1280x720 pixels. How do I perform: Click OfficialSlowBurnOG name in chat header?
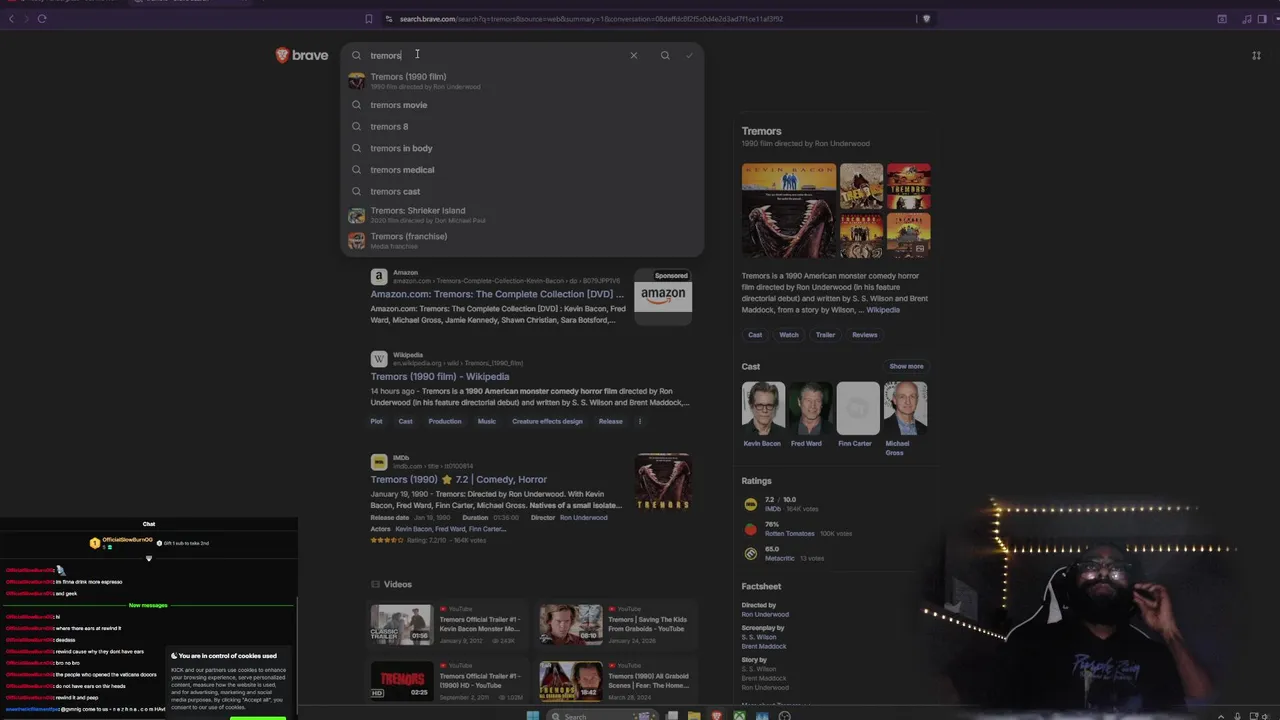coord(127,540)
